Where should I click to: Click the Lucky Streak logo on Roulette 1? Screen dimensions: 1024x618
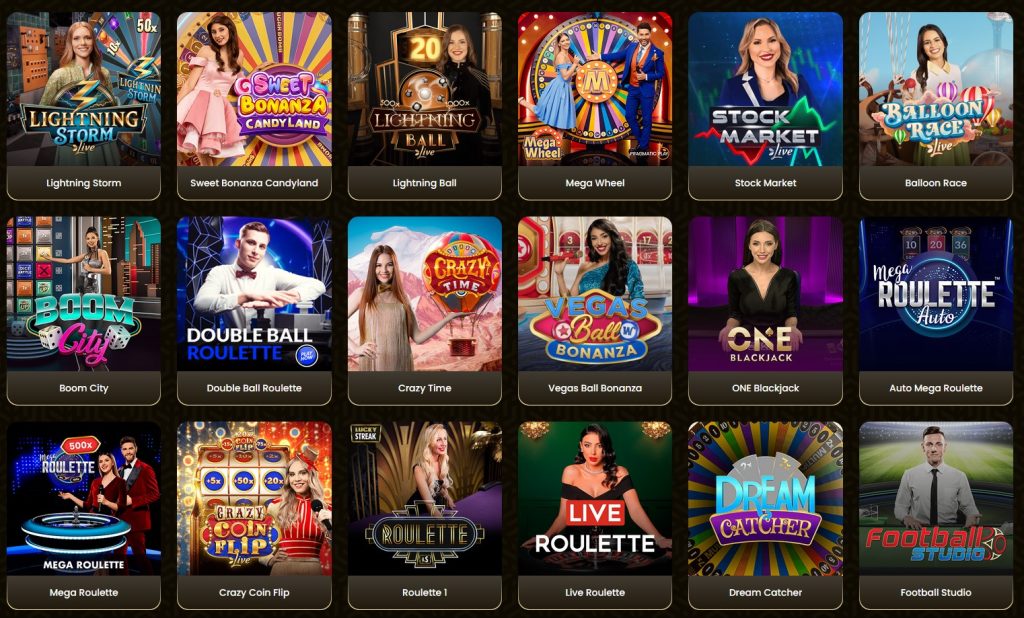pos(366,433)
